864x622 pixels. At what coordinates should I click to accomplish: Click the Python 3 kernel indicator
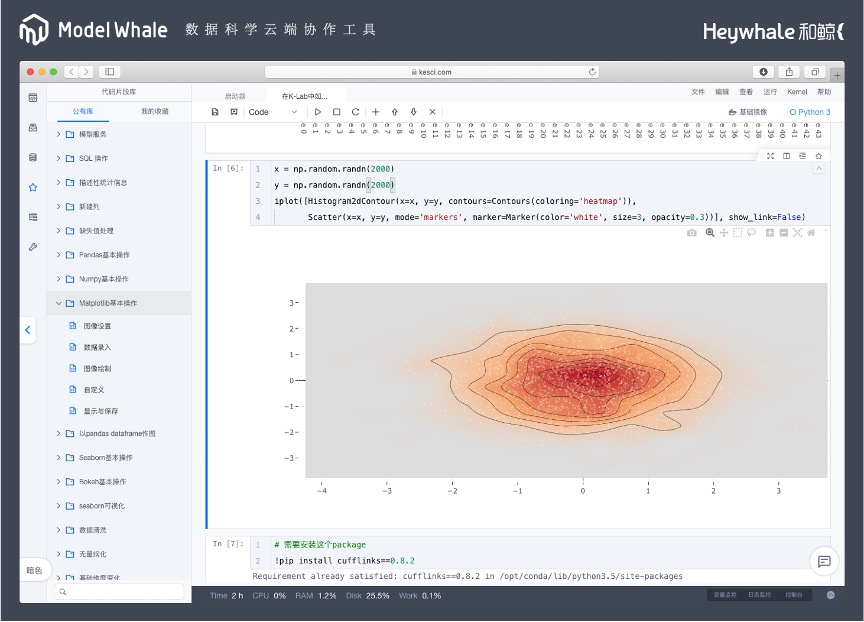tap(809, 112)
